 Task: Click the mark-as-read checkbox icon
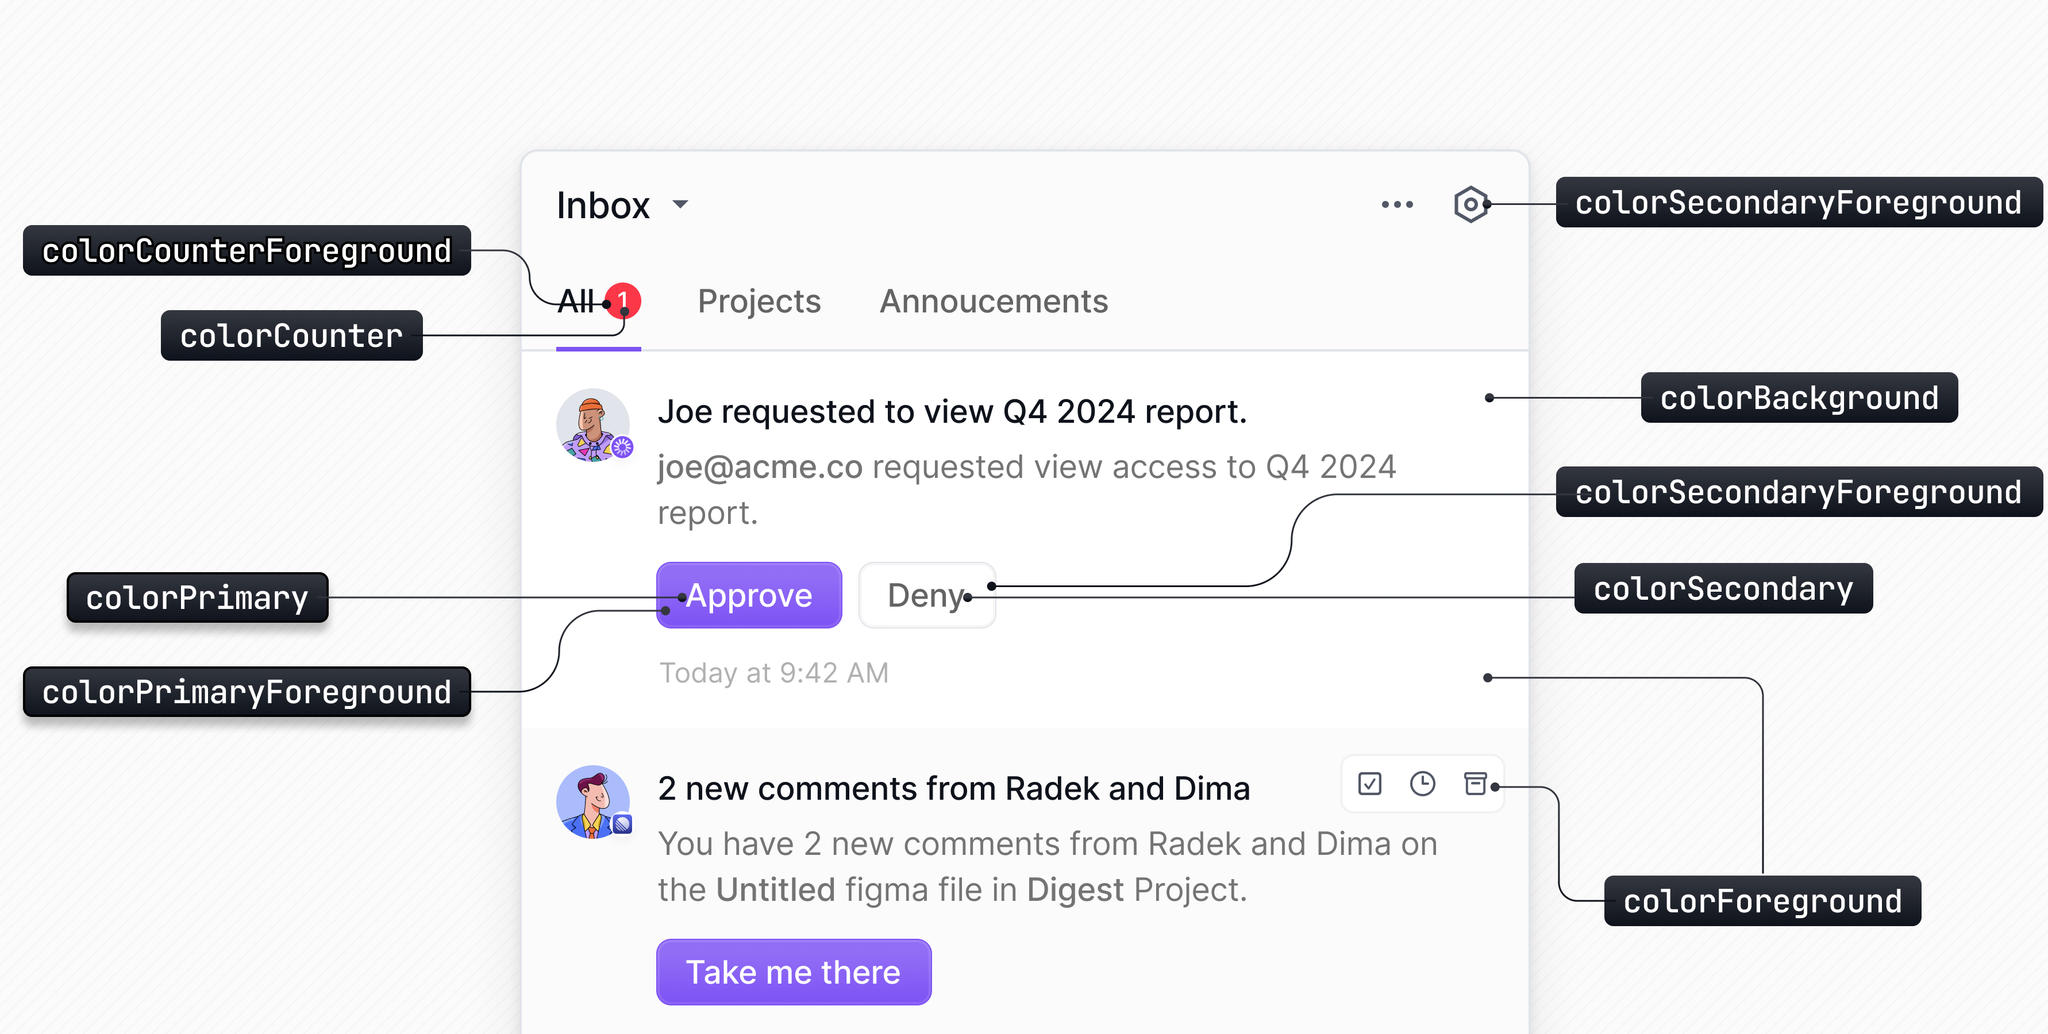tap(1370, 784)
